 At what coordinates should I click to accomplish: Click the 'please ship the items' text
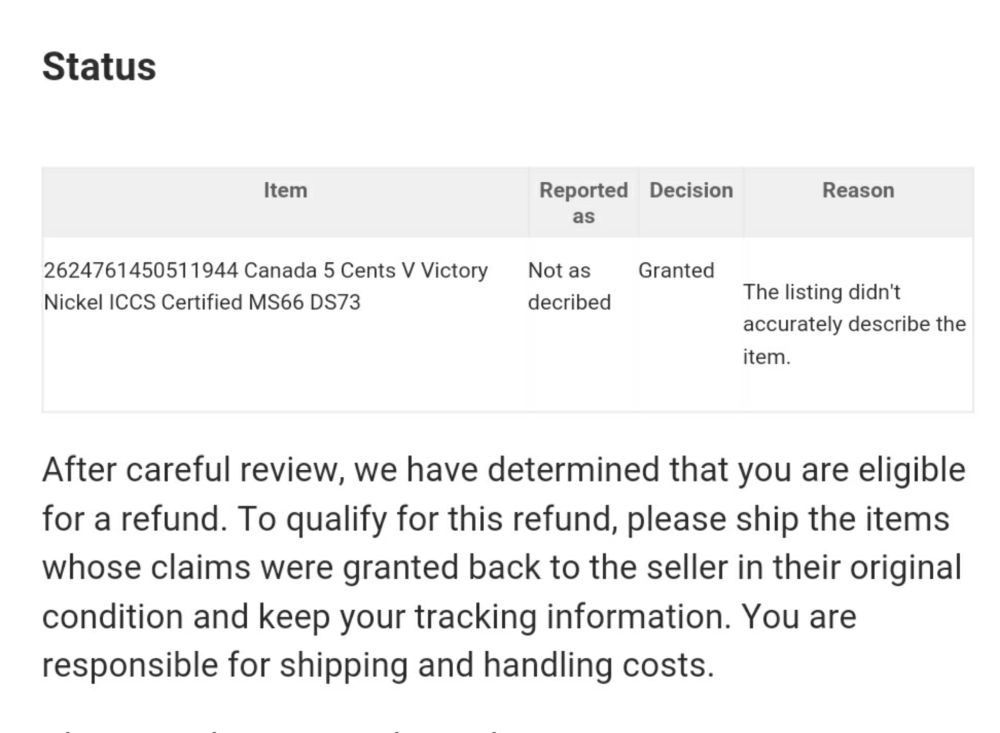coord(788,519)
